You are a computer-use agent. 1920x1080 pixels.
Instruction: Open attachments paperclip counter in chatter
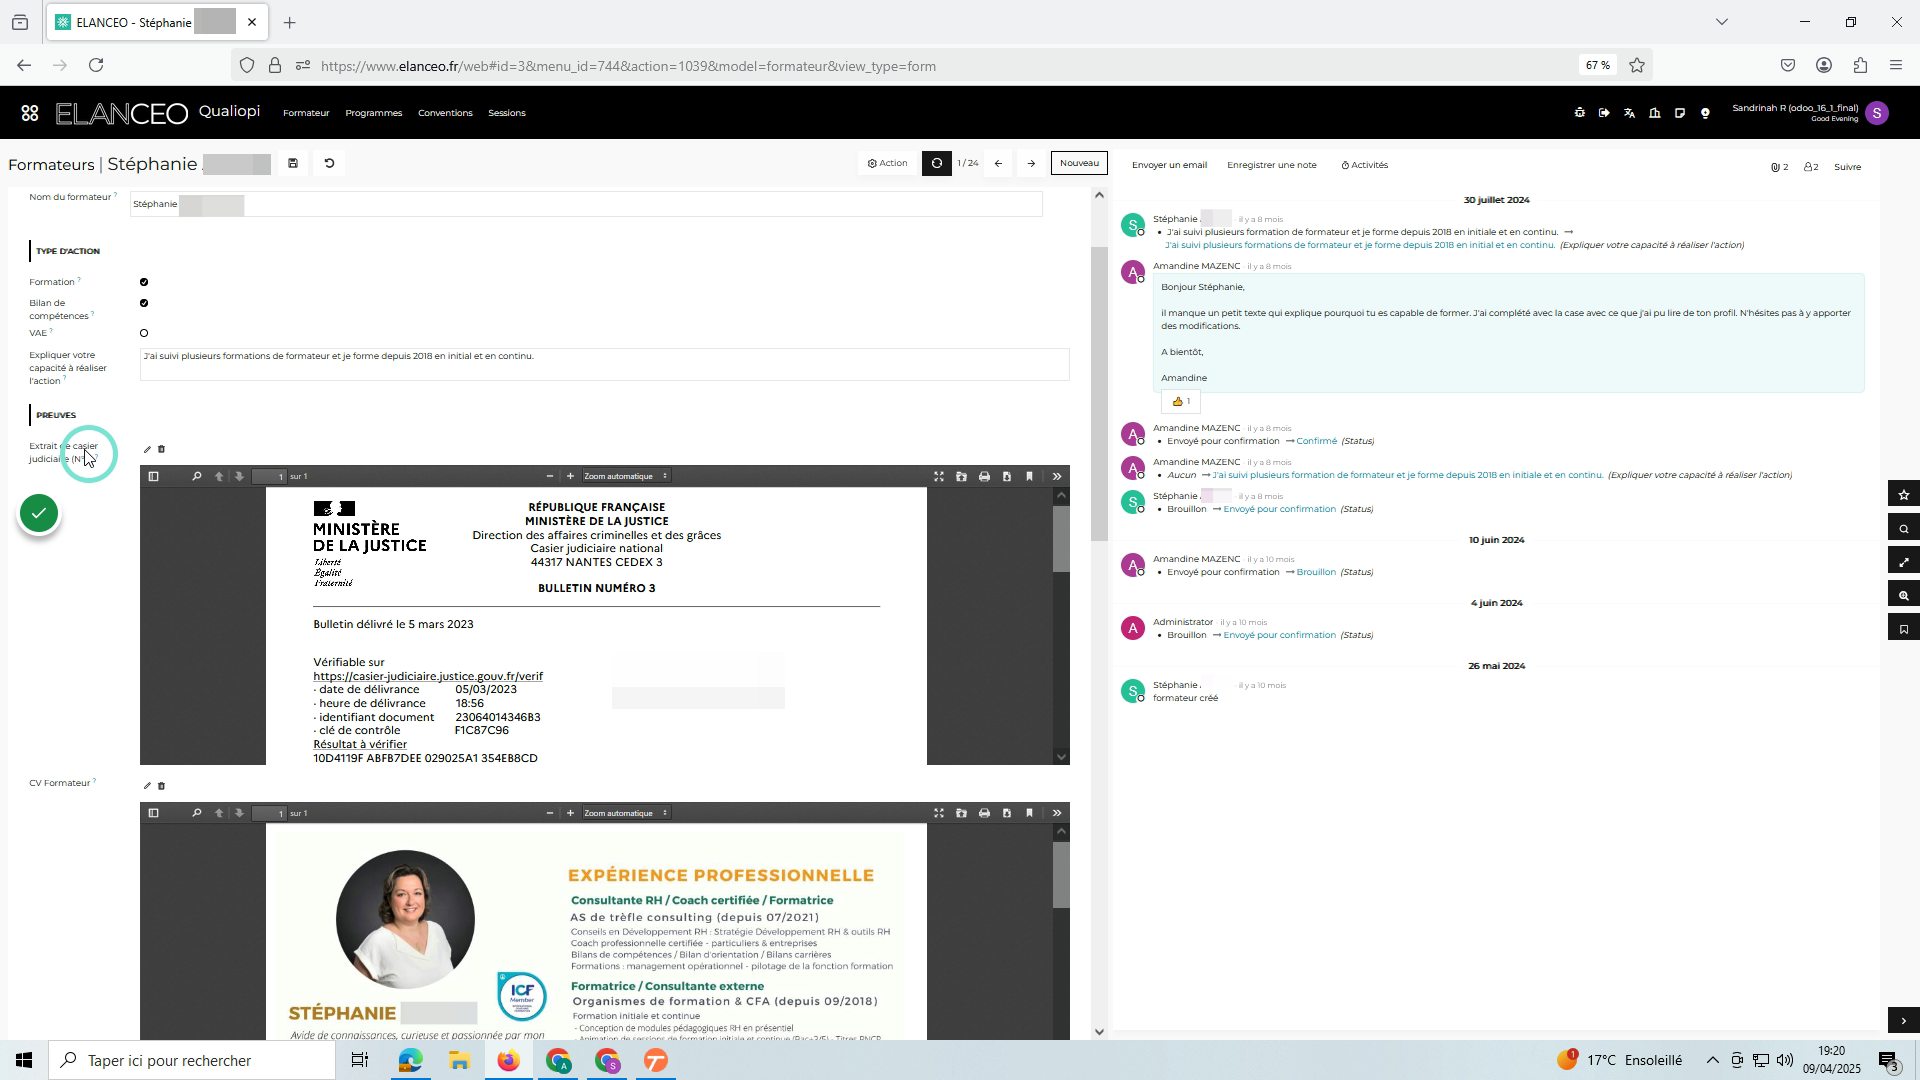coord(1779,167)
